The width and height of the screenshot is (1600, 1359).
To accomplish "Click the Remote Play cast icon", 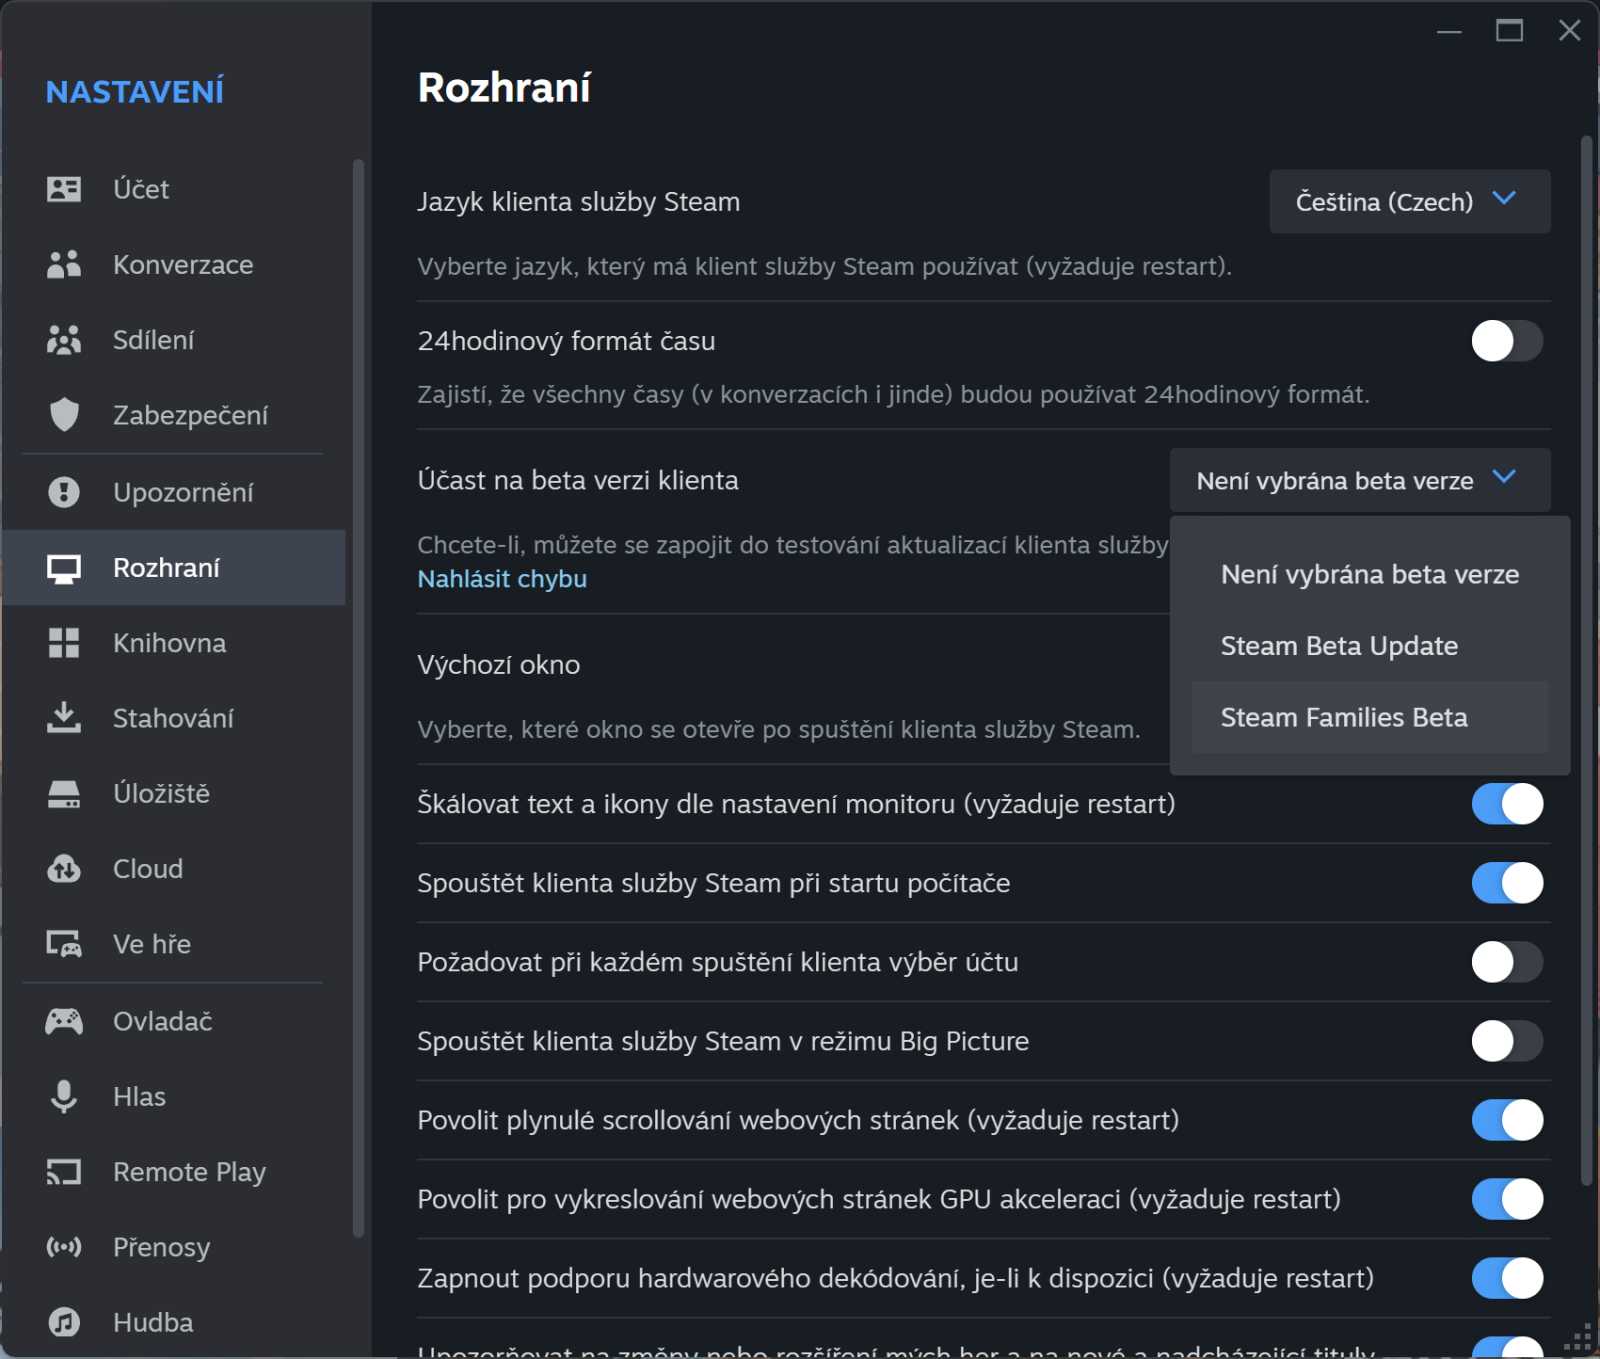I will (64, 1172).
